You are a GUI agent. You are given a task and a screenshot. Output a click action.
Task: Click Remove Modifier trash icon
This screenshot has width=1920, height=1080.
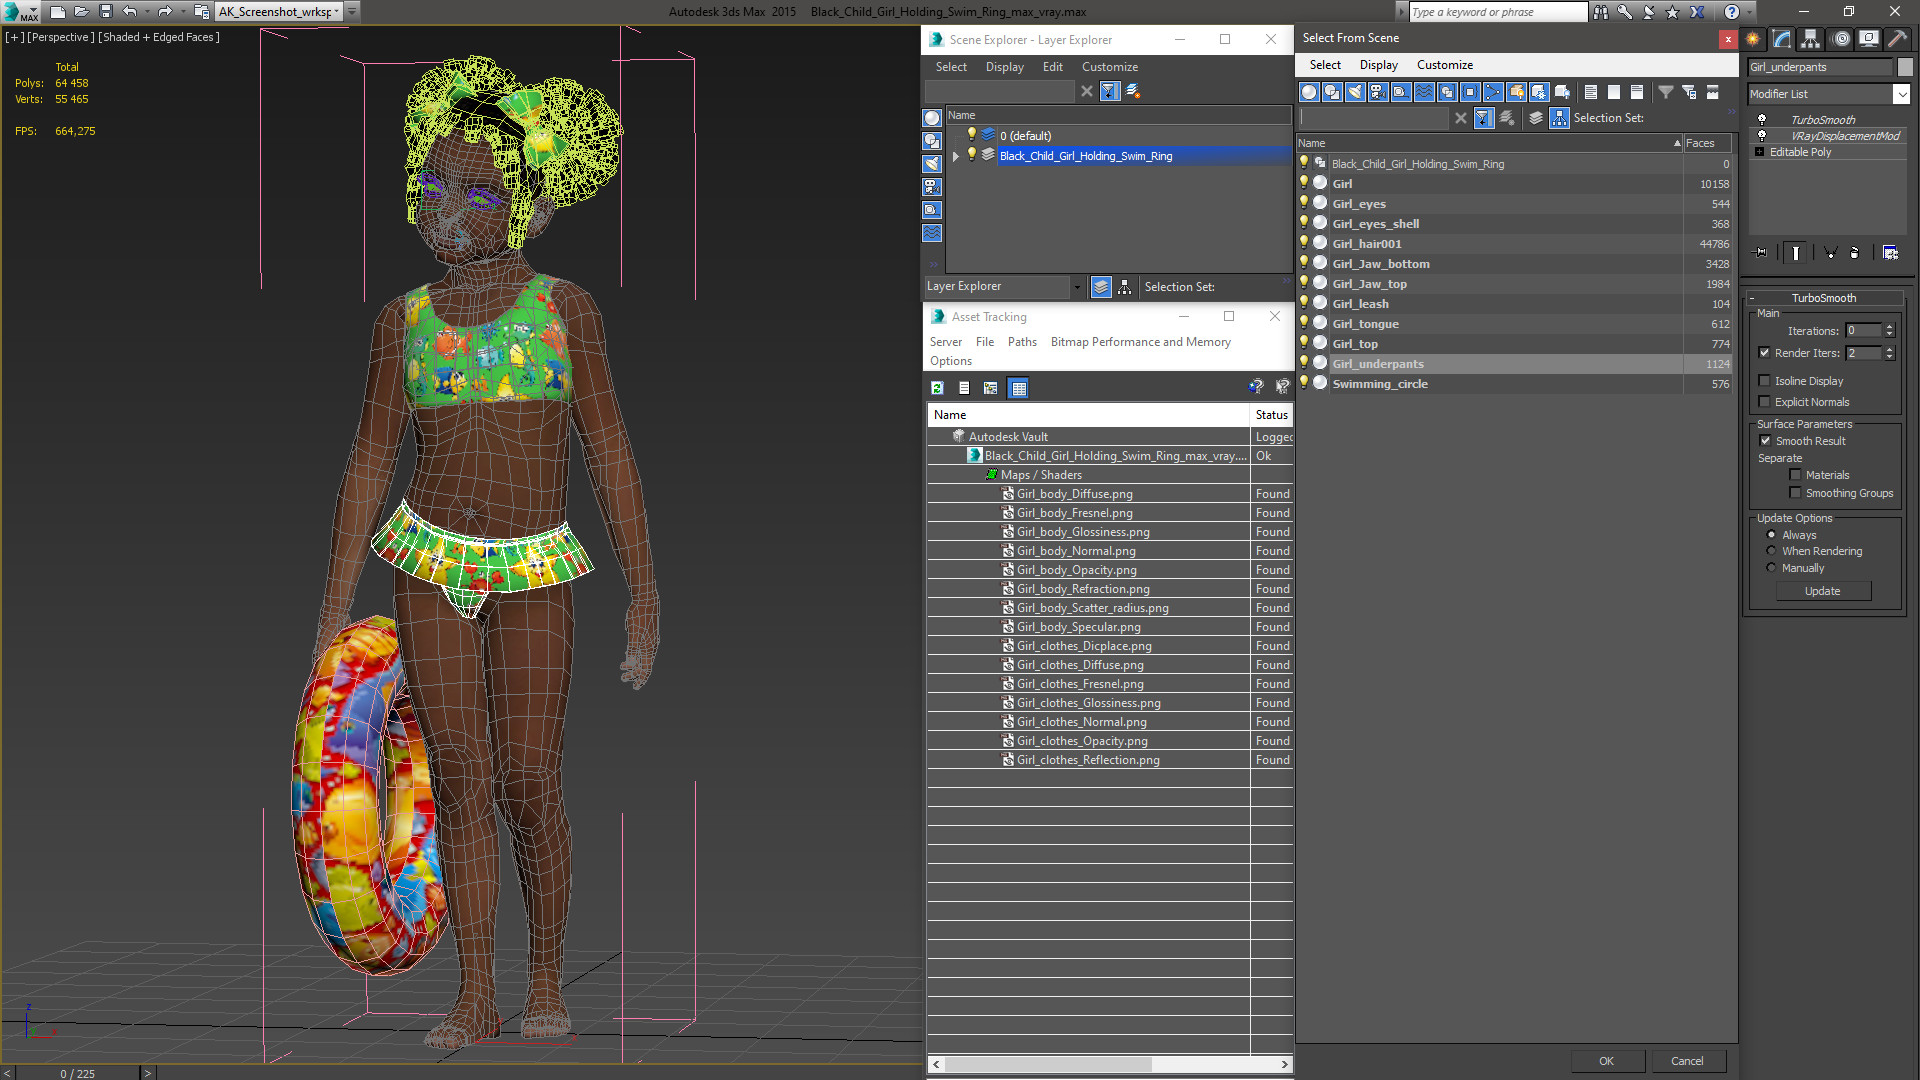coord(1854,253)
